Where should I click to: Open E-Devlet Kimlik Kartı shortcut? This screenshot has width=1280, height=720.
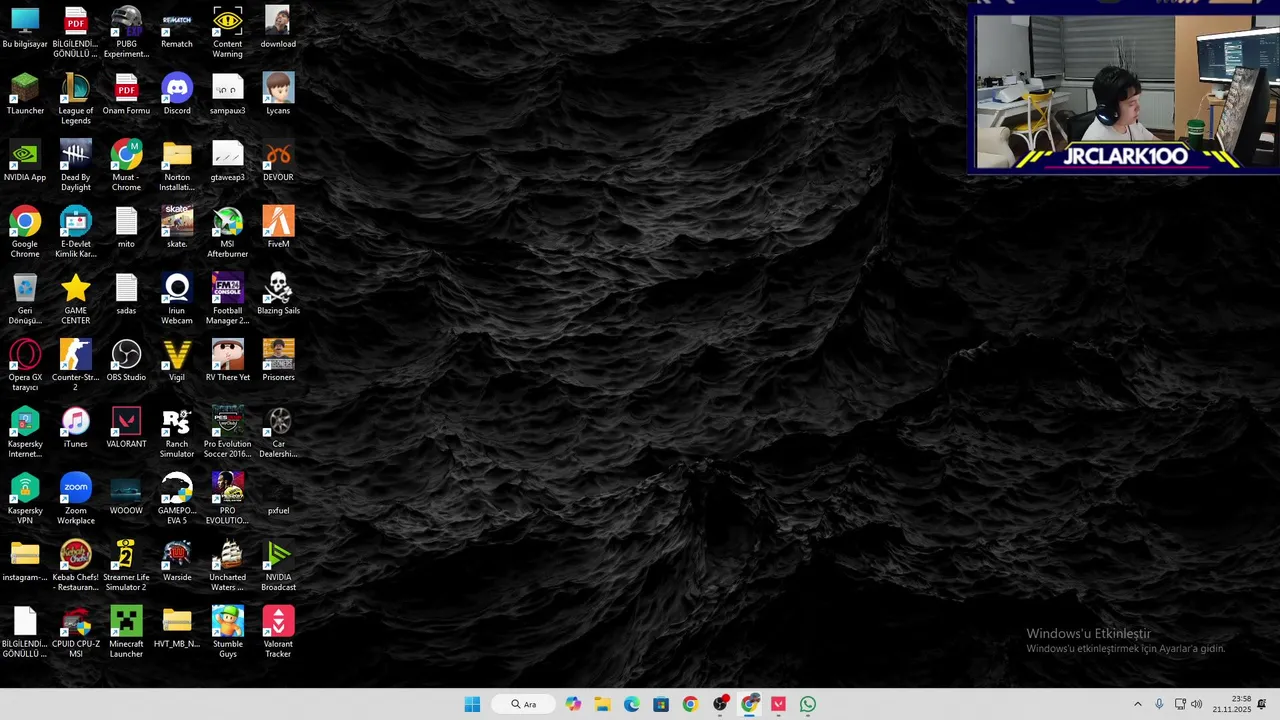(x=75, y=232)
